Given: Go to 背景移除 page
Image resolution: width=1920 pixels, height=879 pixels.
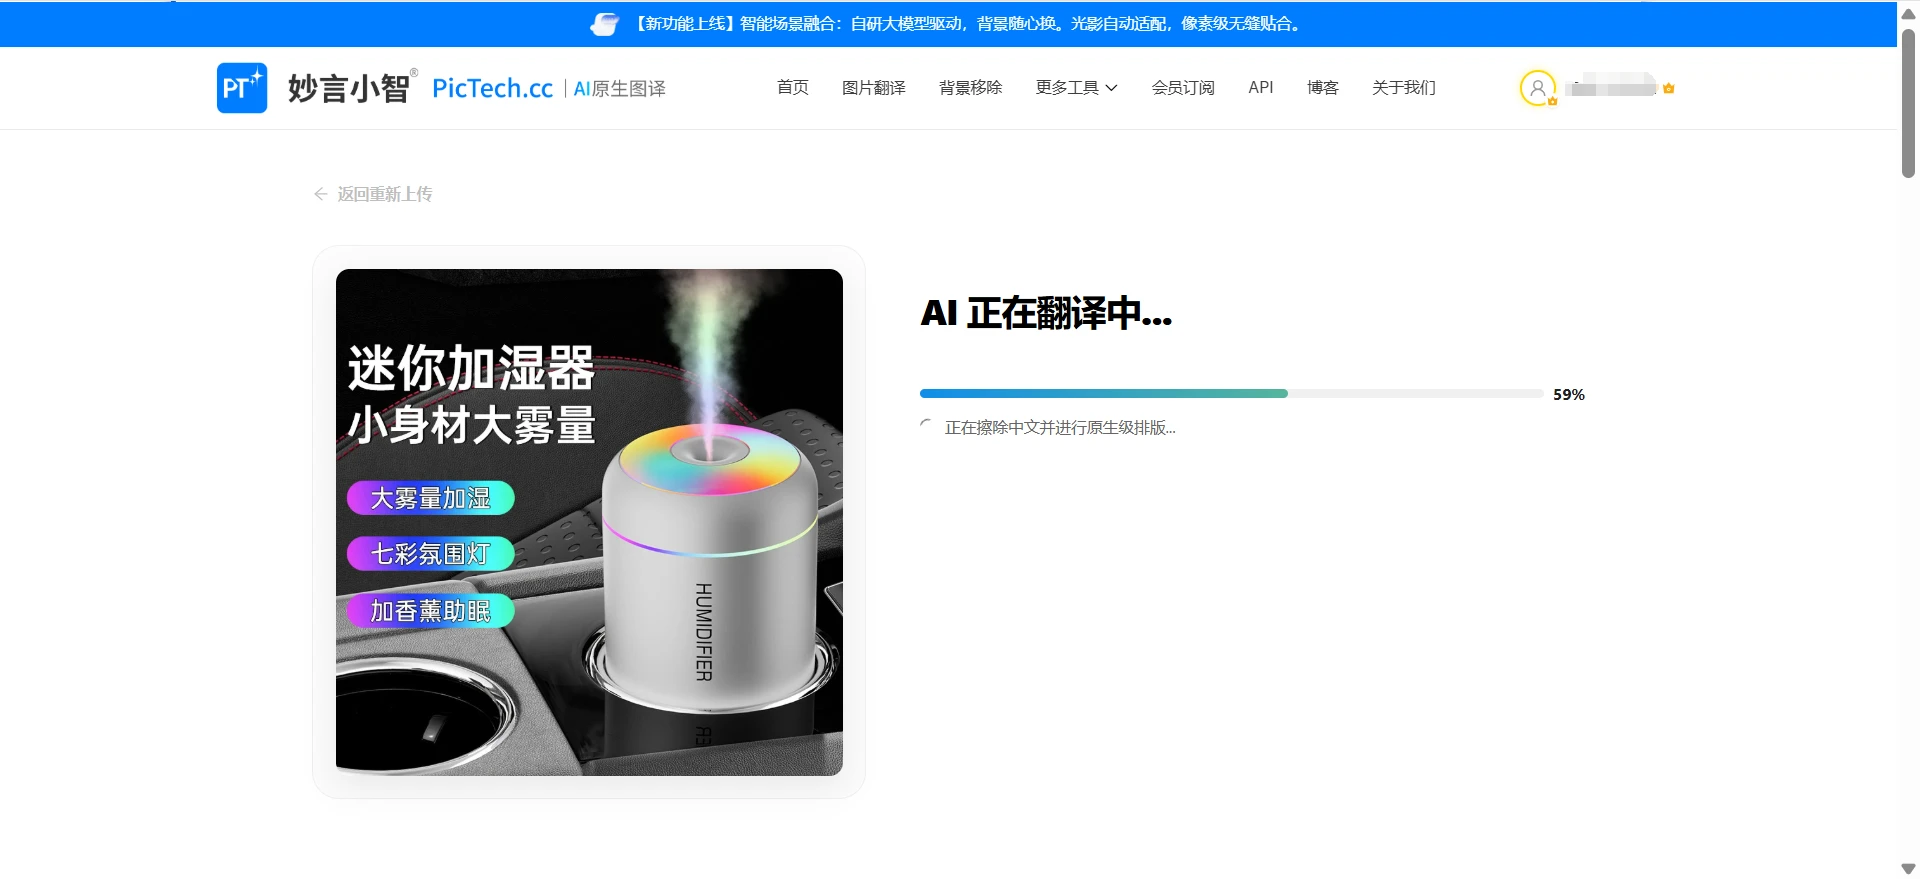Looking at the screenshot, I should [x=970, y=88].
